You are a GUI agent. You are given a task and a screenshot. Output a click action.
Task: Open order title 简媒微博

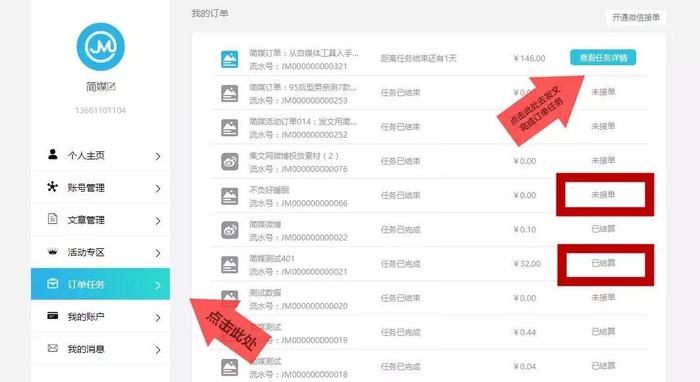[265, 224]
